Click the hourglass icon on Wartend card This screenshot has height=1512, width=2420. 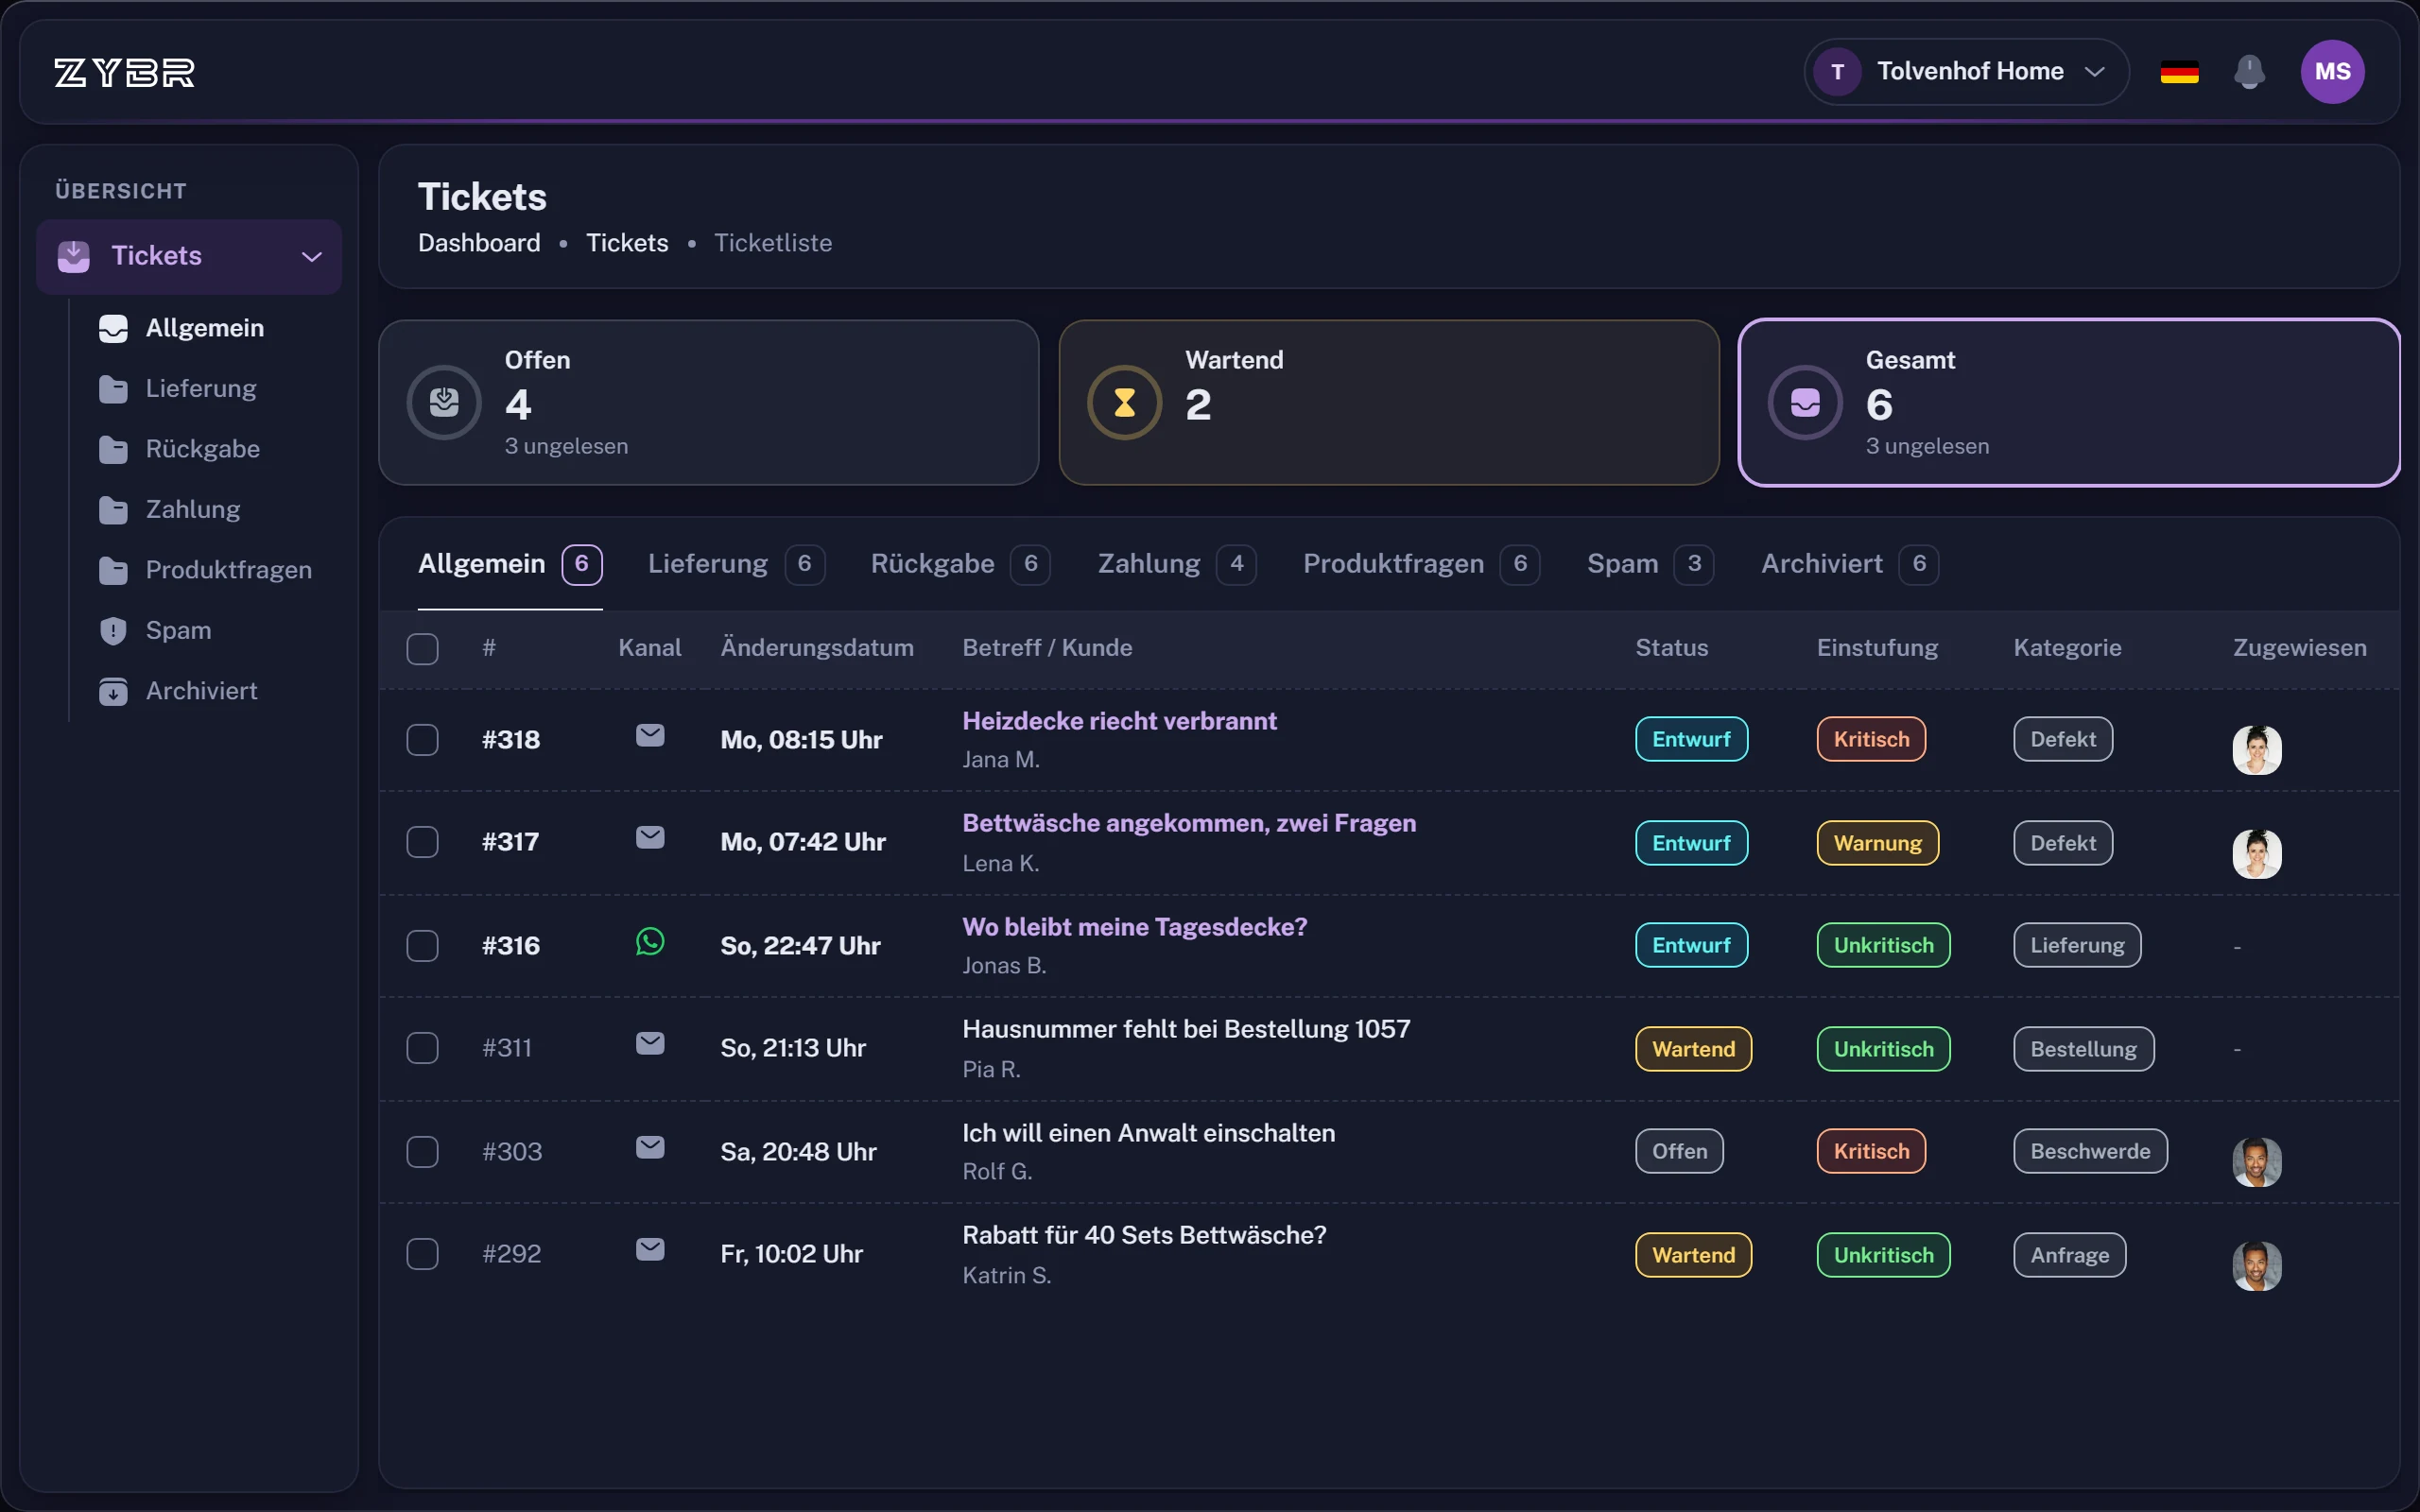(x=1124, y=403)
